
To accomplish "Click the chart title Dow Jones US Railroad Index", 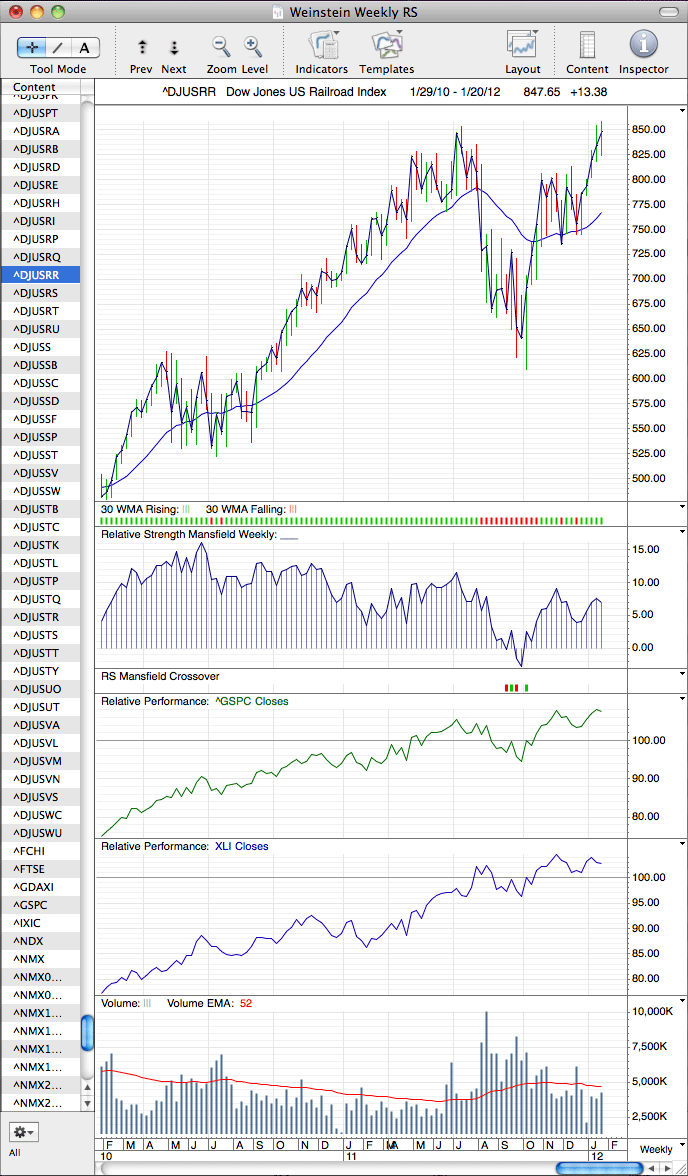I will click(306, 92).
